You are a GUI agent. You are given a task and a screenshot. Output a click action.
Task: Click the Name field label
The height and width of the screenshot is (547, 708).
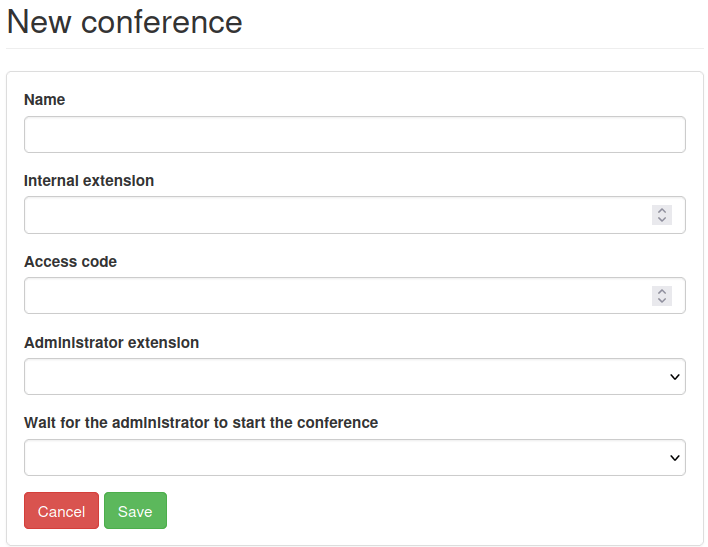(x=44, y=100)
